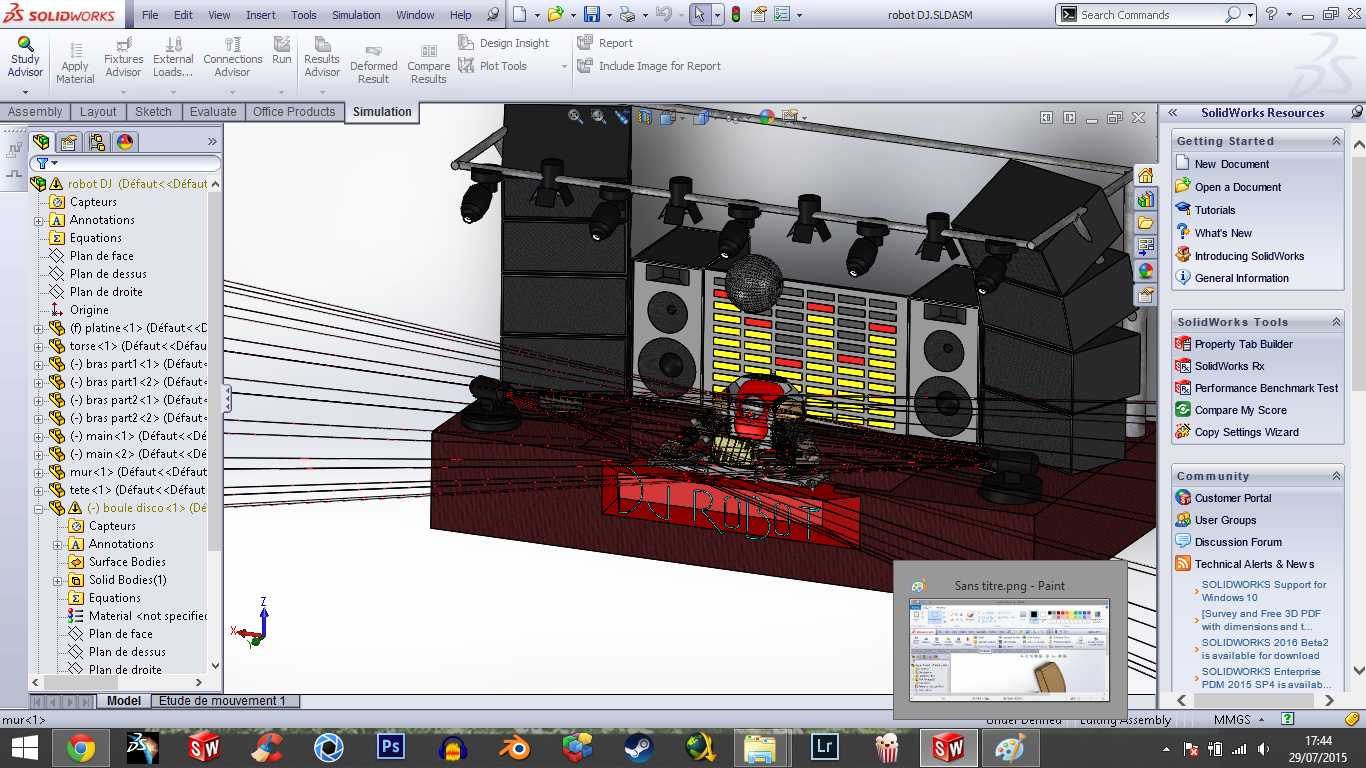This screenshot has height=768, width=1366.
Task: Open Chrome from the taskbar
Action: (81, 747)
